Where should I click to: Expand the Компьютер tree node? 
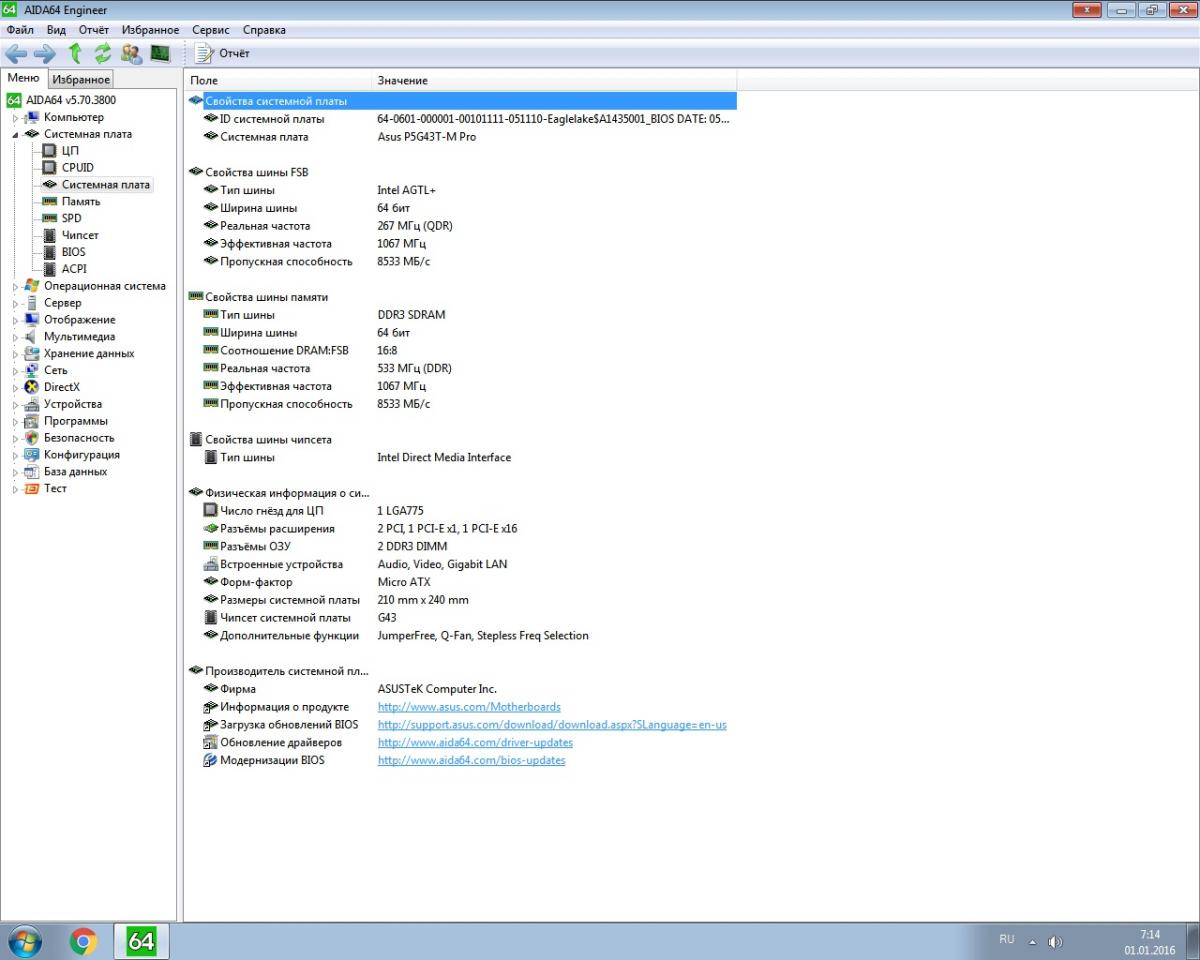[15, 118]
